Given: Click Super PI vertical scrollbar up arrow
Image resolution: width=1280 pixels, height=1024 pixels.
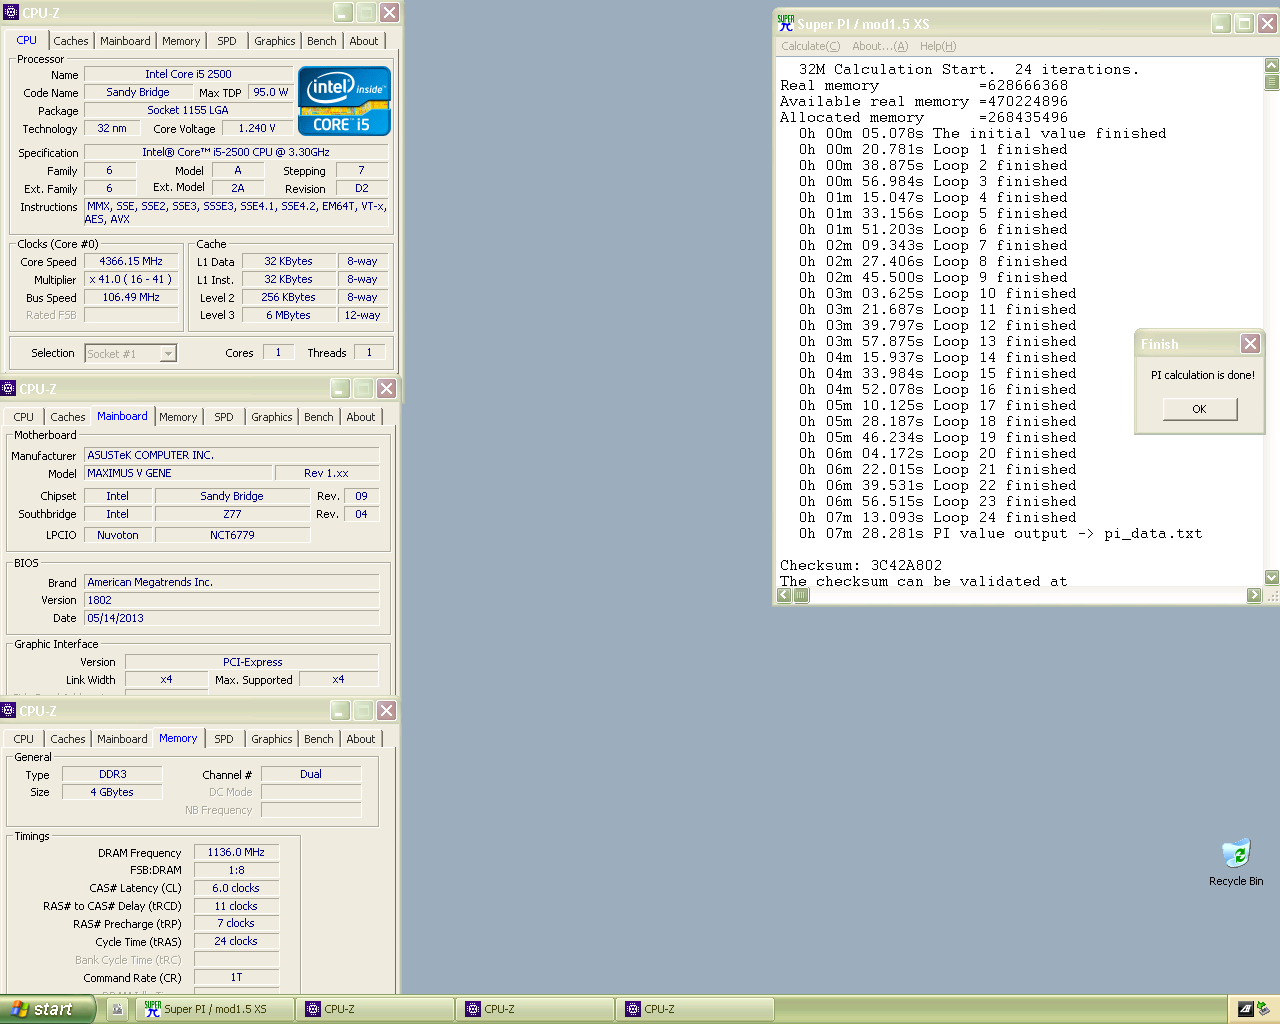Looking at the screenshot, I should pyautogui.click(x=1272, y=65).
